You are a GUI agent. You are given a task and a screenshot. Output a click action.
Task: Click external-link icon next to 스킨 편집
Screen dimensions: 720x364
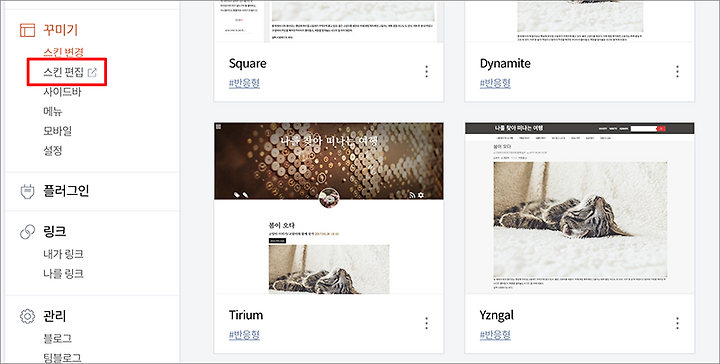tap(92, 73)
